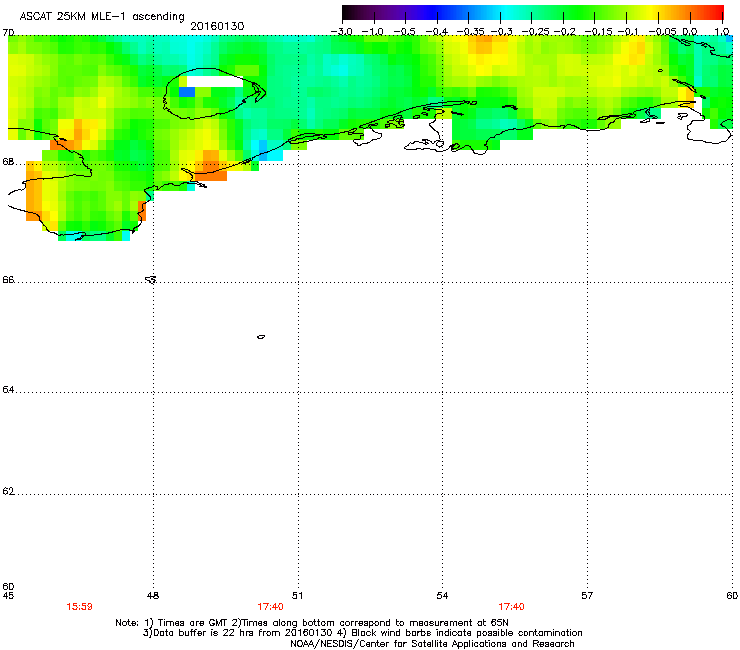Click the longitude label "45"
The image size is (740, 650).
pos(8,596)
